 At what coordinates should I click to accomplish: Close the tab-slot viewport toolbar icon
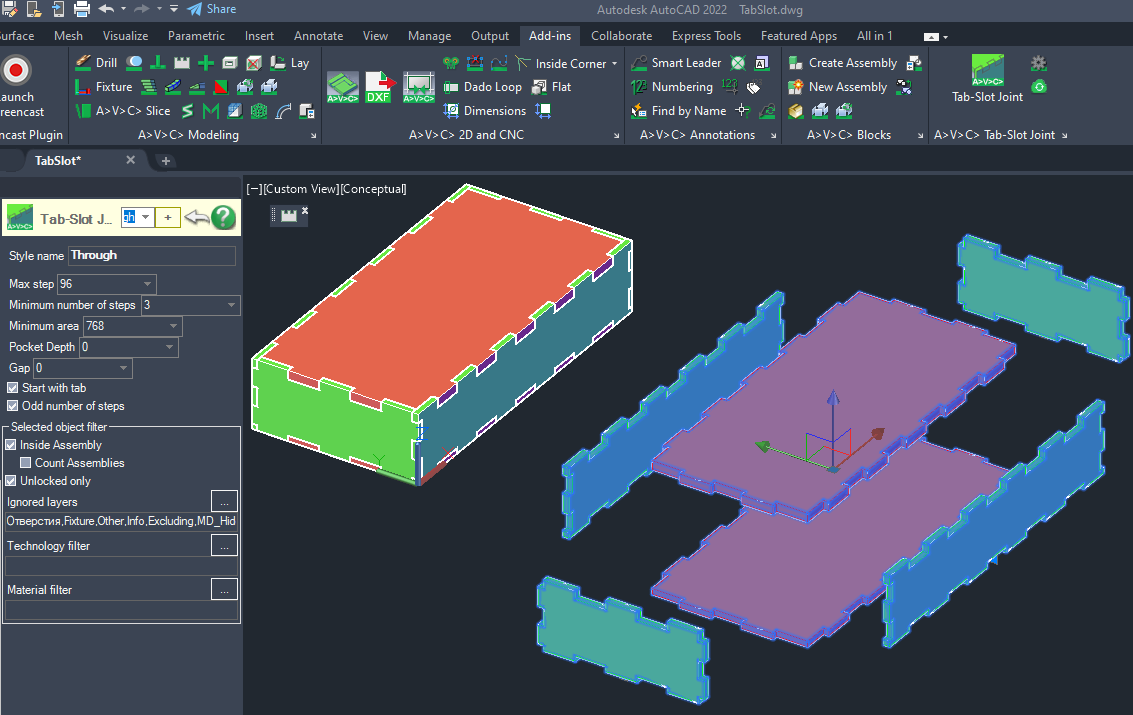[305, 210]
